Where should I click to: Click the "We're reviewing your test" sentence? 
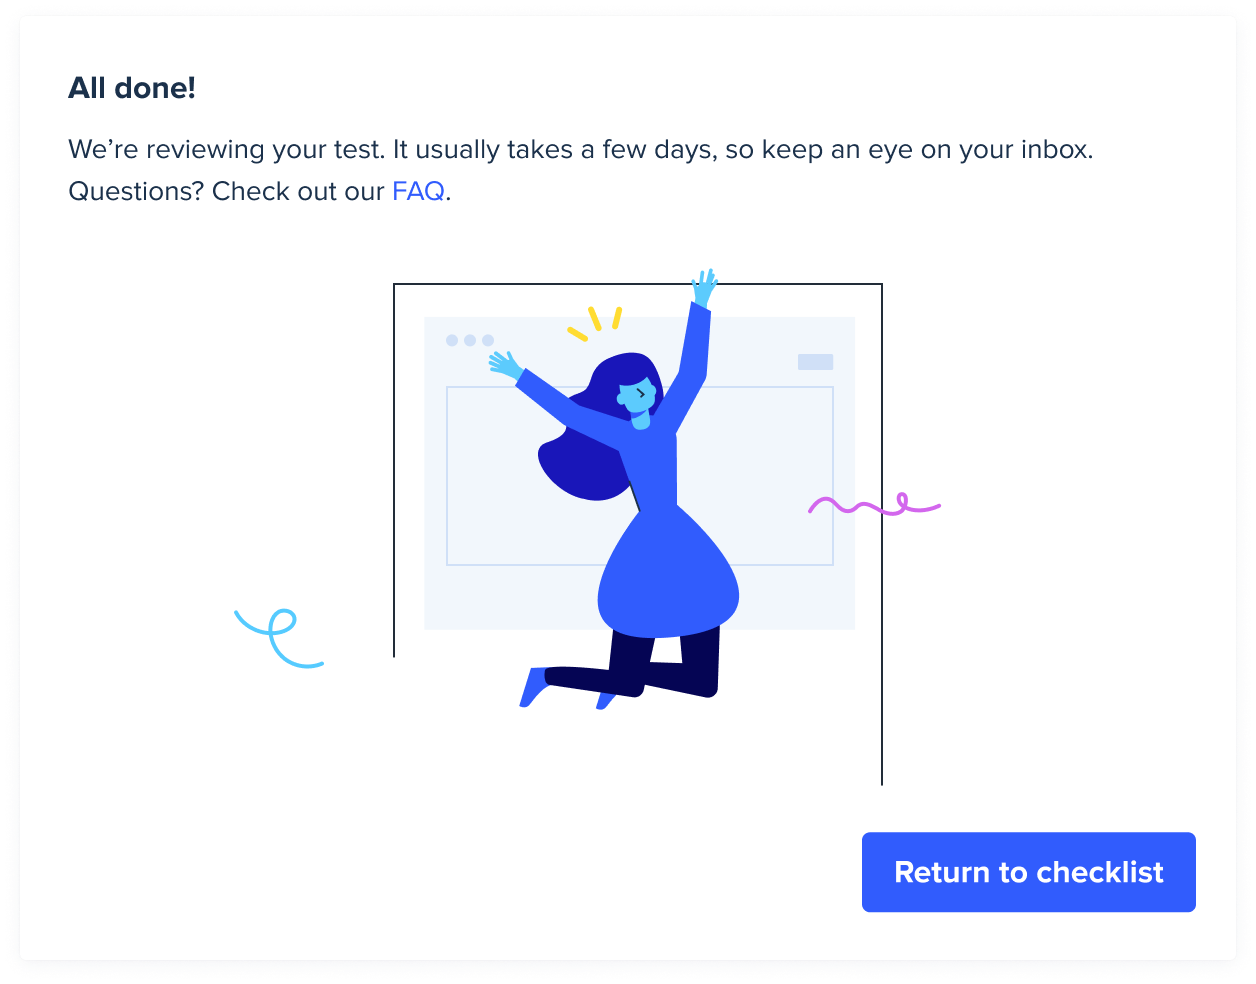[x=226, y=150]
